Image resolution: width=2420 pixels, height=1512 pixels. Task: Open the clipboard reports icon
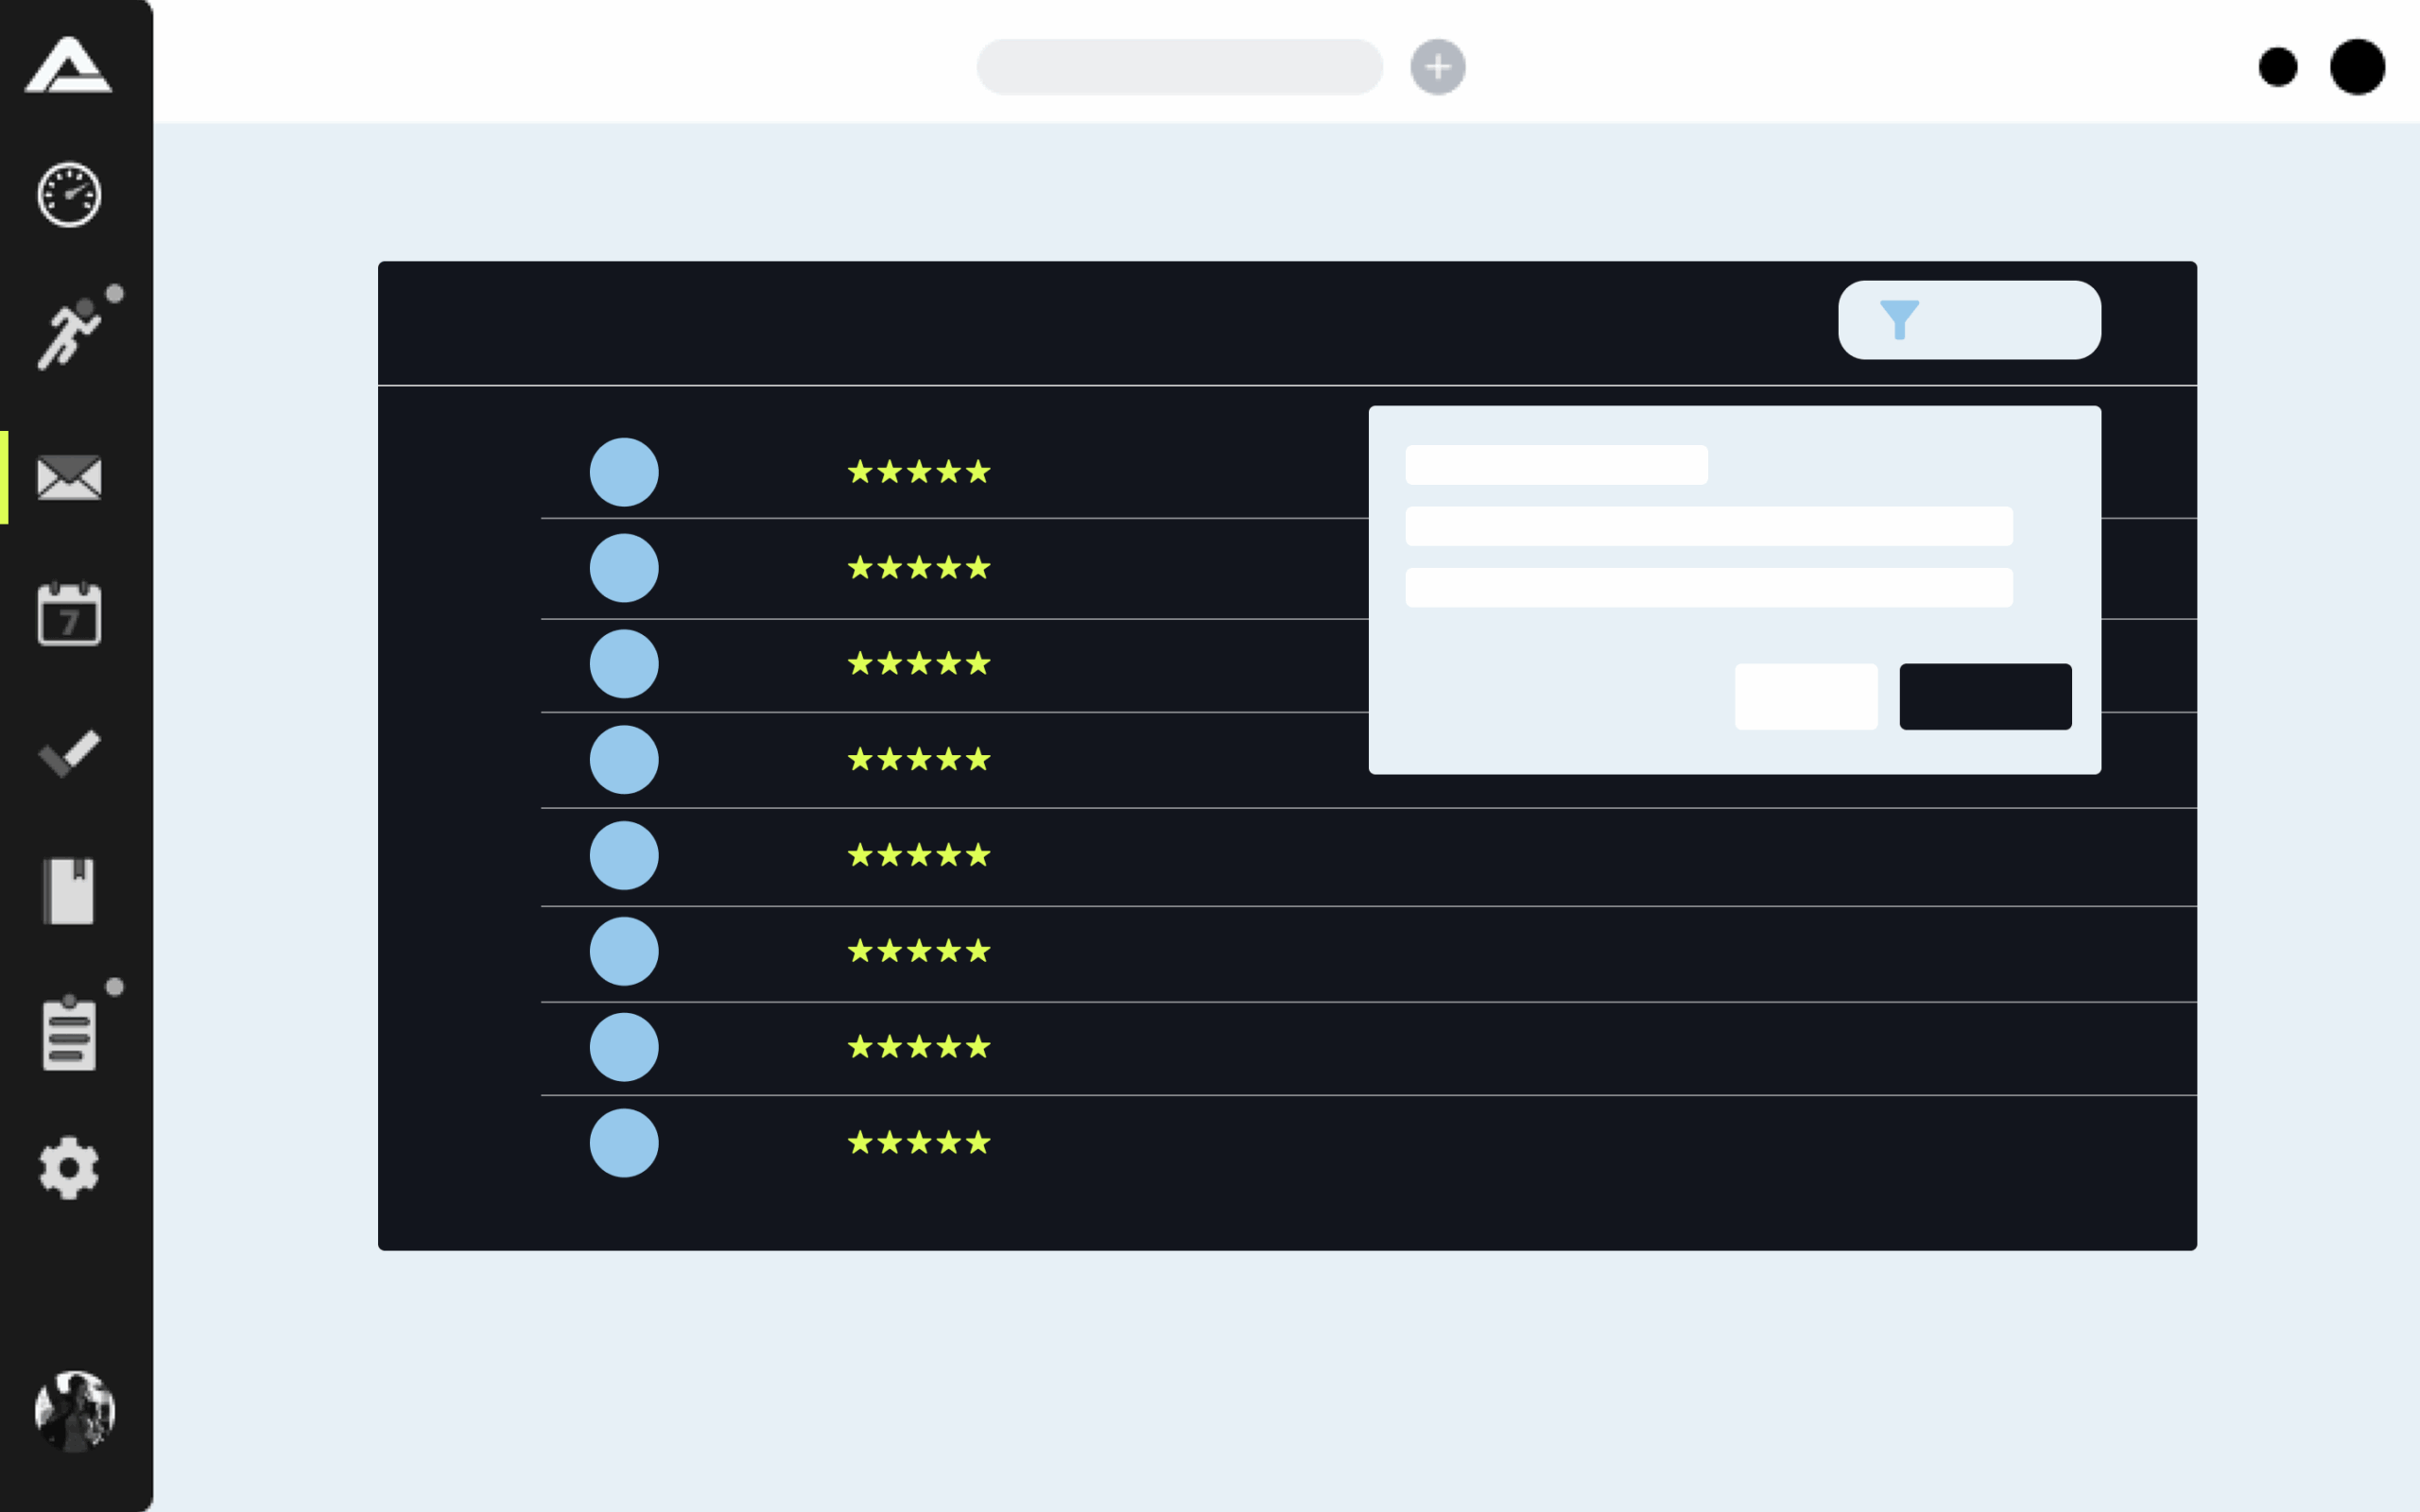tap(69, 1034)
